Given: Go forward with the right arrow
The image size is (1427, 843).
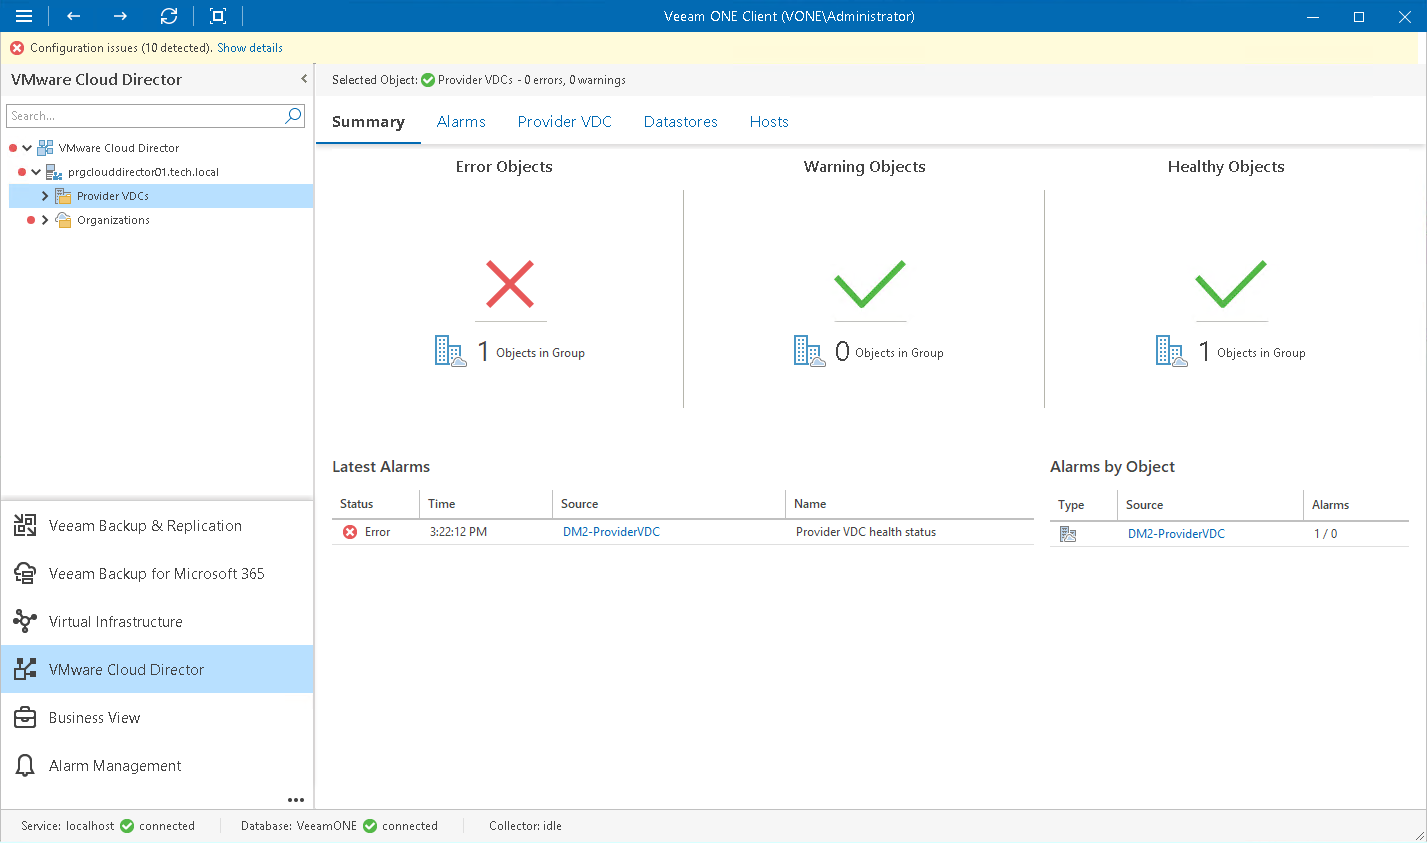Looking at the screenshot, I should coord(120,16).
